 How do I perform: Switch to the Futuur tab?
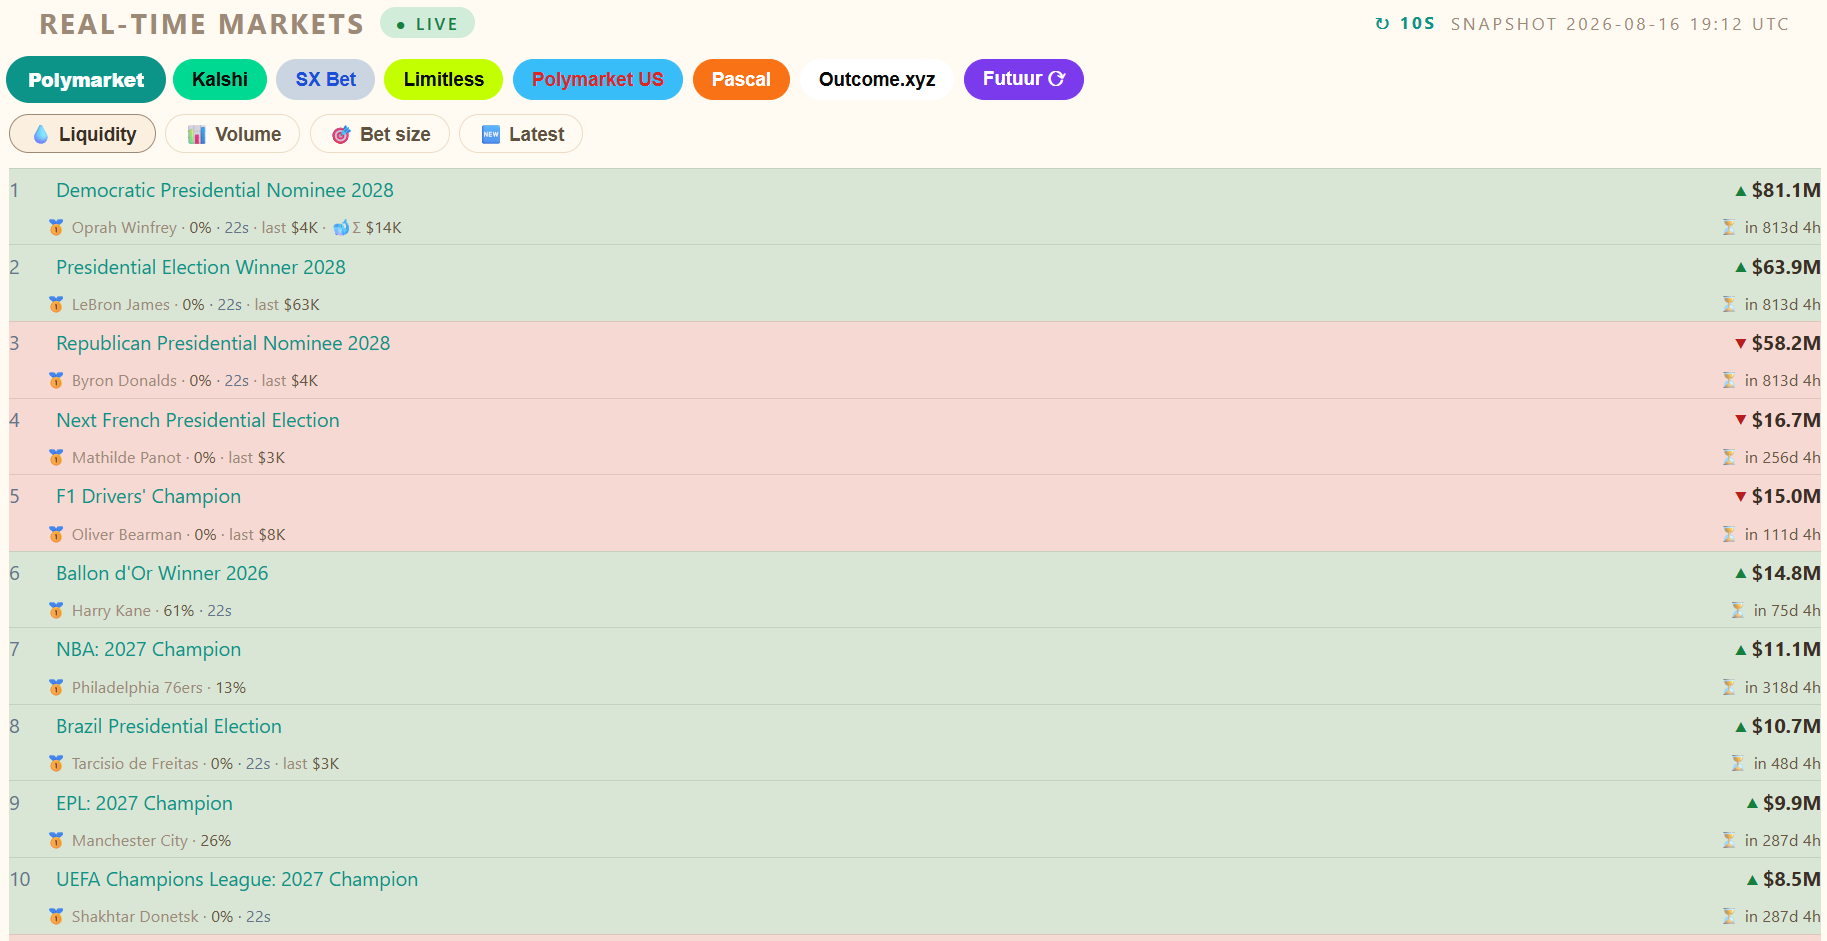tap(1024, 79)
